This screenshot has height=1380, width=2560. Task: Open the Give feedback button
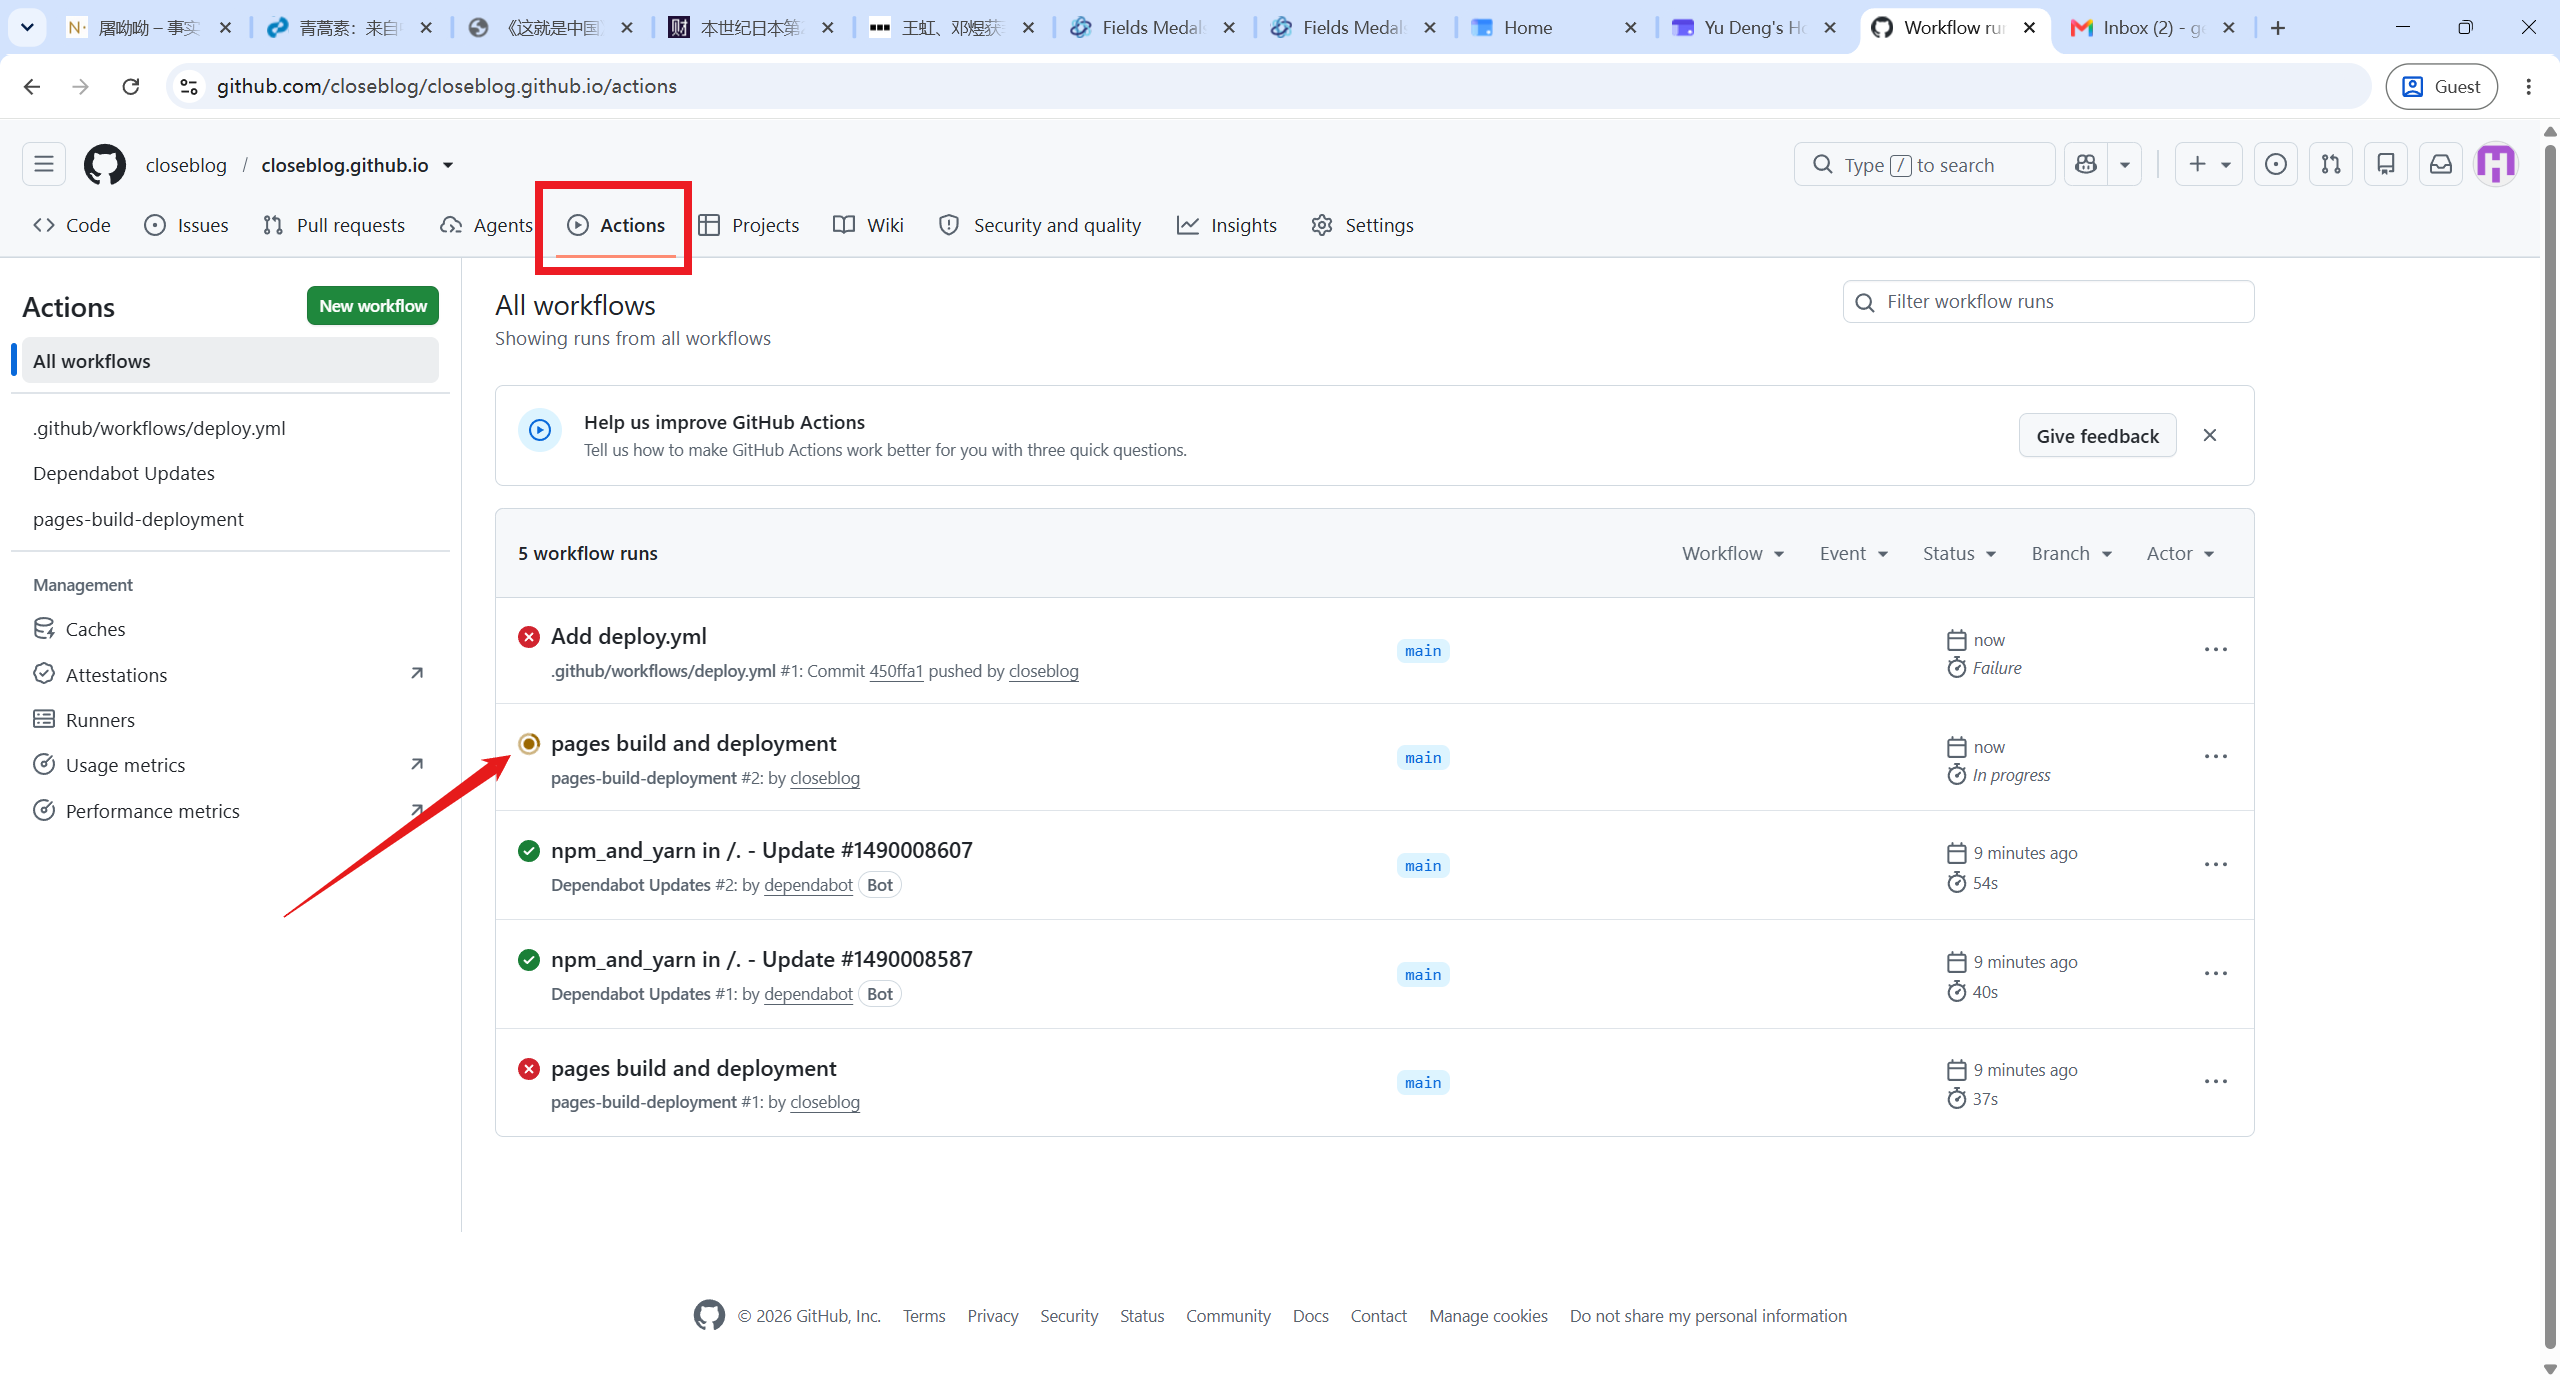pyautogui.click(x=2098, y=436)
